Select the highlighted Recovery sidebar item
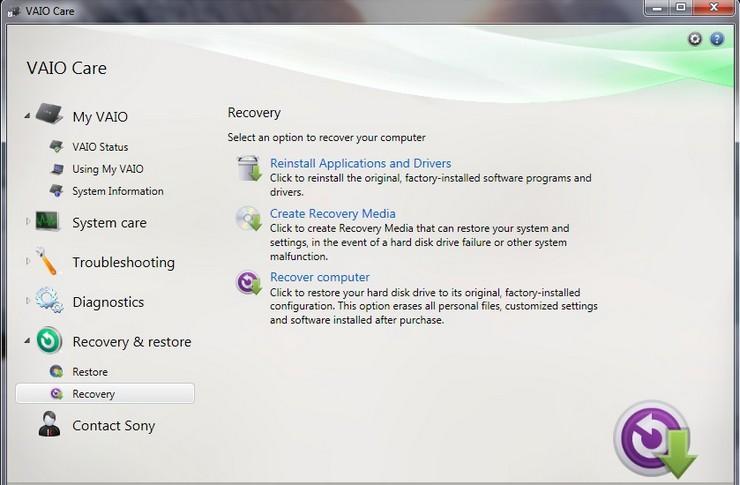Viewport: 740px width, 485px height. pyautogui.click(x=105, y=393)
